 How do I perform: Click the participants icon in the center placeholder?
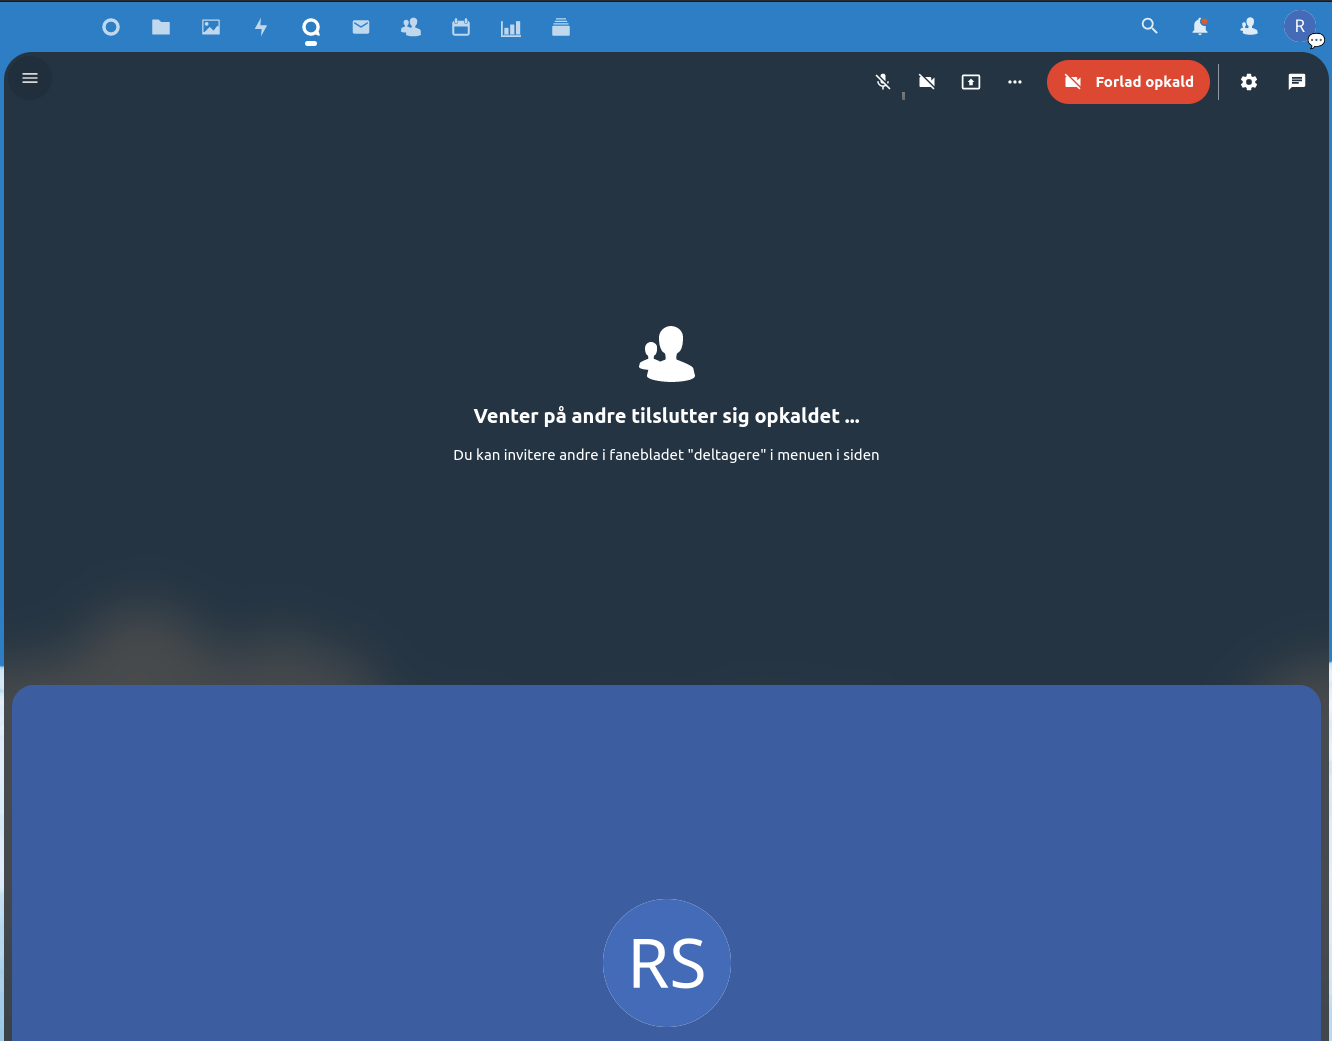pyautogui.click(x=667, y=354)
